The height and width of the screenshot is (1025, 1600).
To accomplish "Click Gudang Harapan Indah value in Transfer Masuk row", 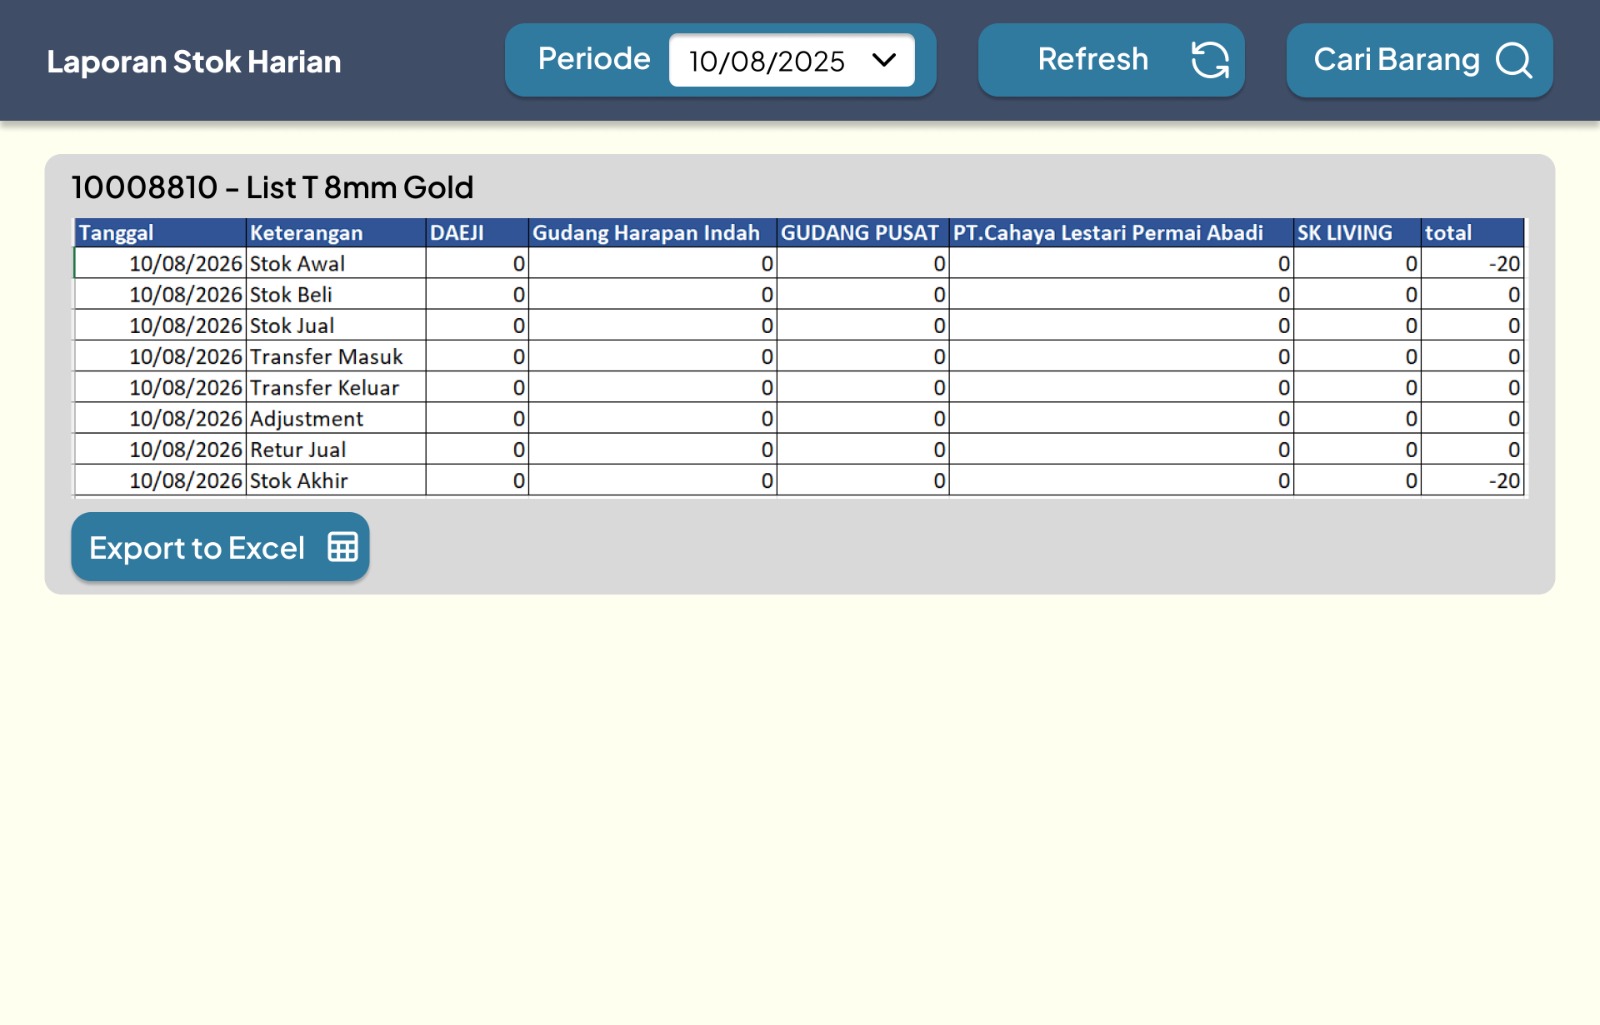I will (x=652, y=357).
